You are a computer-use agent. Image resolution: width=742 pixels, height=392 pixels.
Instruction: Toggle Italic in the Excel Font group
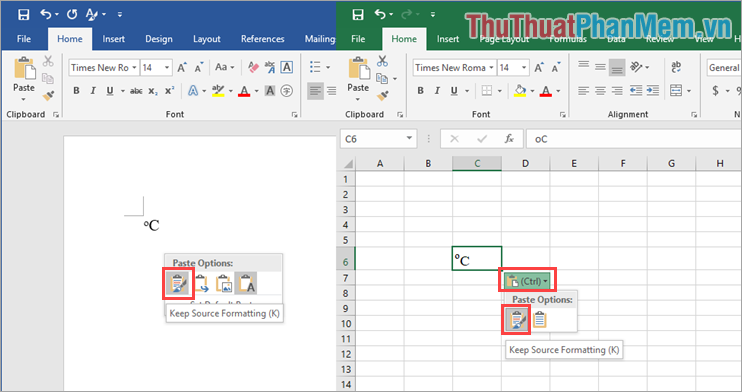(437, 90)
